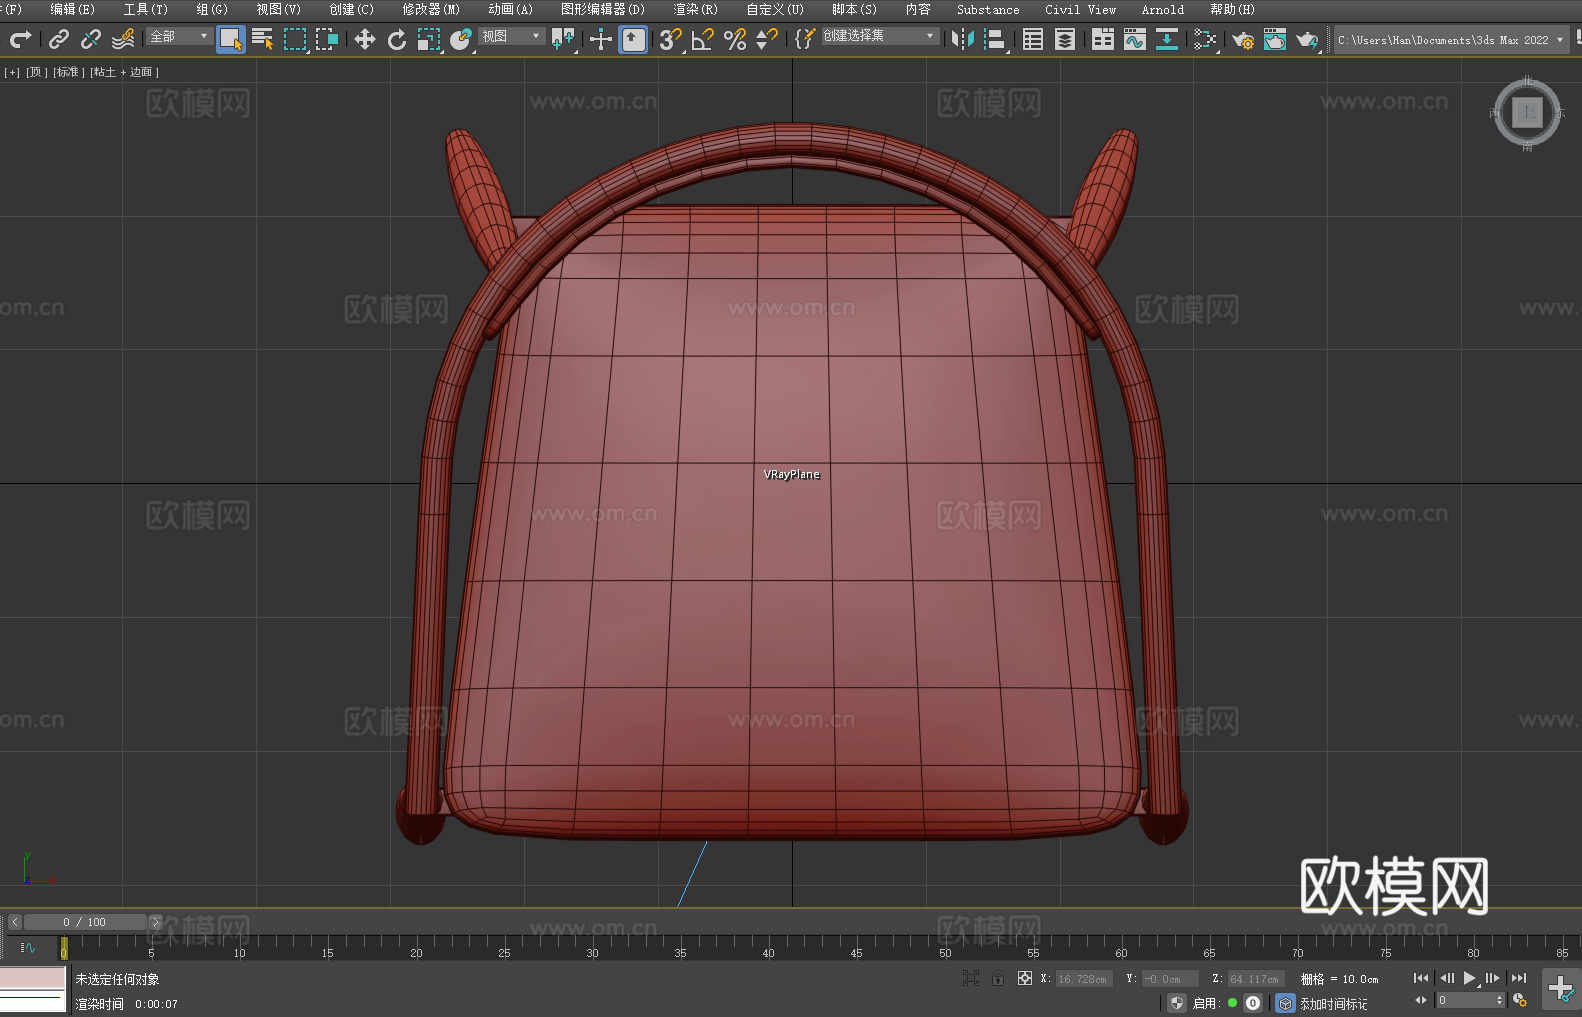Open the Curve Editor

click(1135, 39)
